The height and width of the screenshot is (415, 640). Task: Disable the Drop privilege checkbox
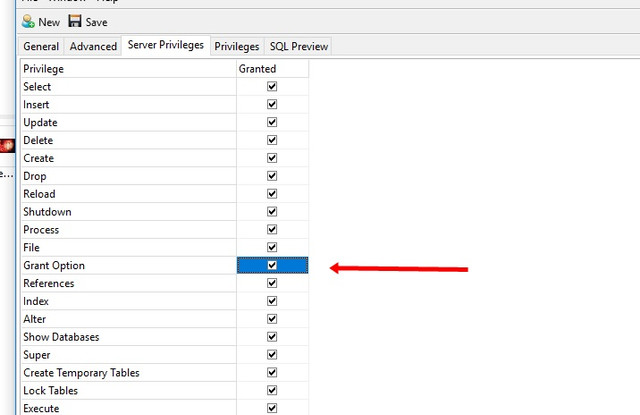coord(272,176)
